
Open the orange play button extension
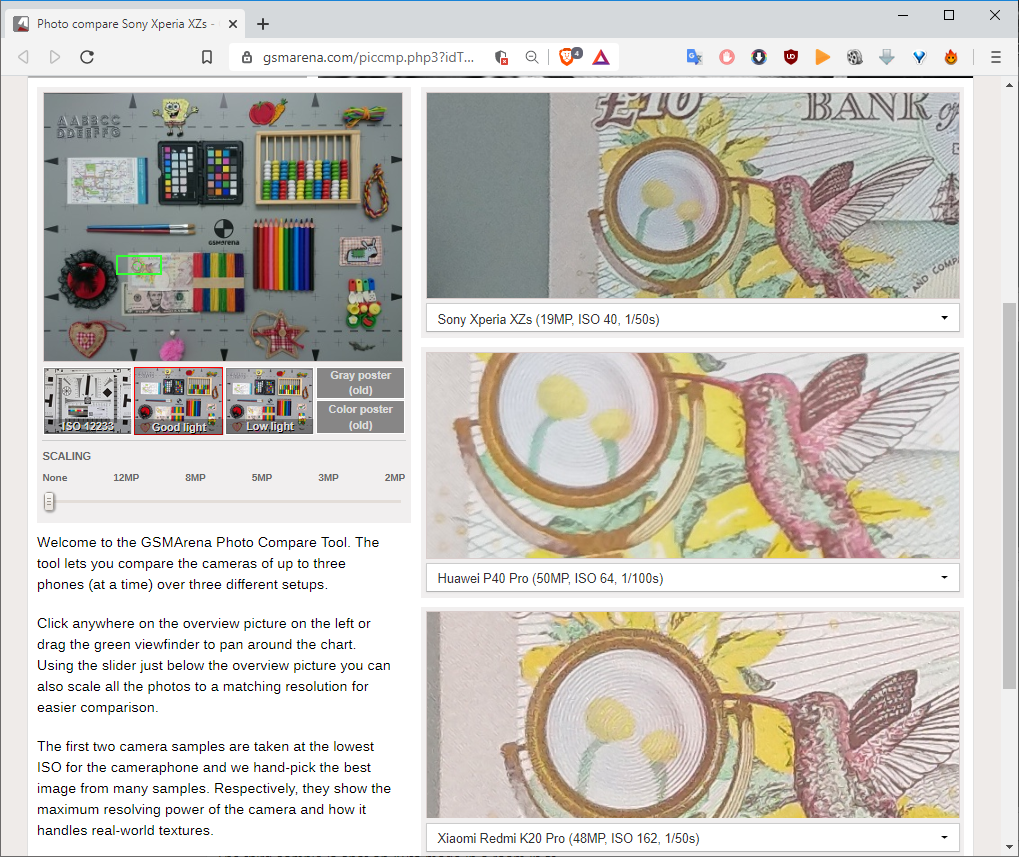(822, 57)
